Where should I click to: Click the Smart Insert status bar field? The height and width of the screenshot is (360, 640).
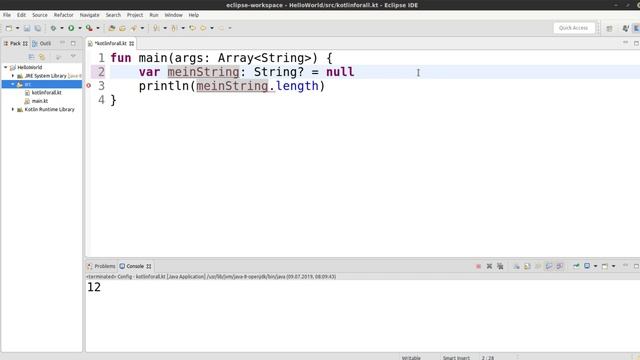point(456,358)
